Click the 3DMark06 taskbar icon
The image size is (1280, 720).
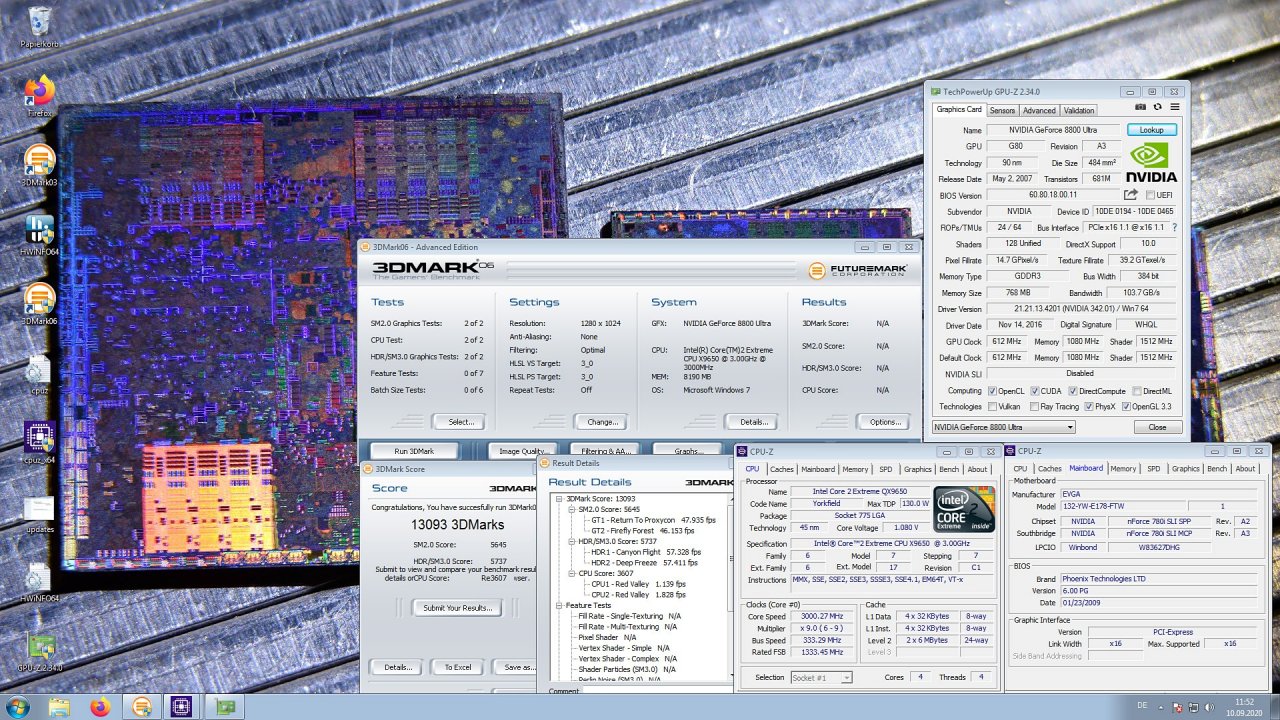pos(142,707)
